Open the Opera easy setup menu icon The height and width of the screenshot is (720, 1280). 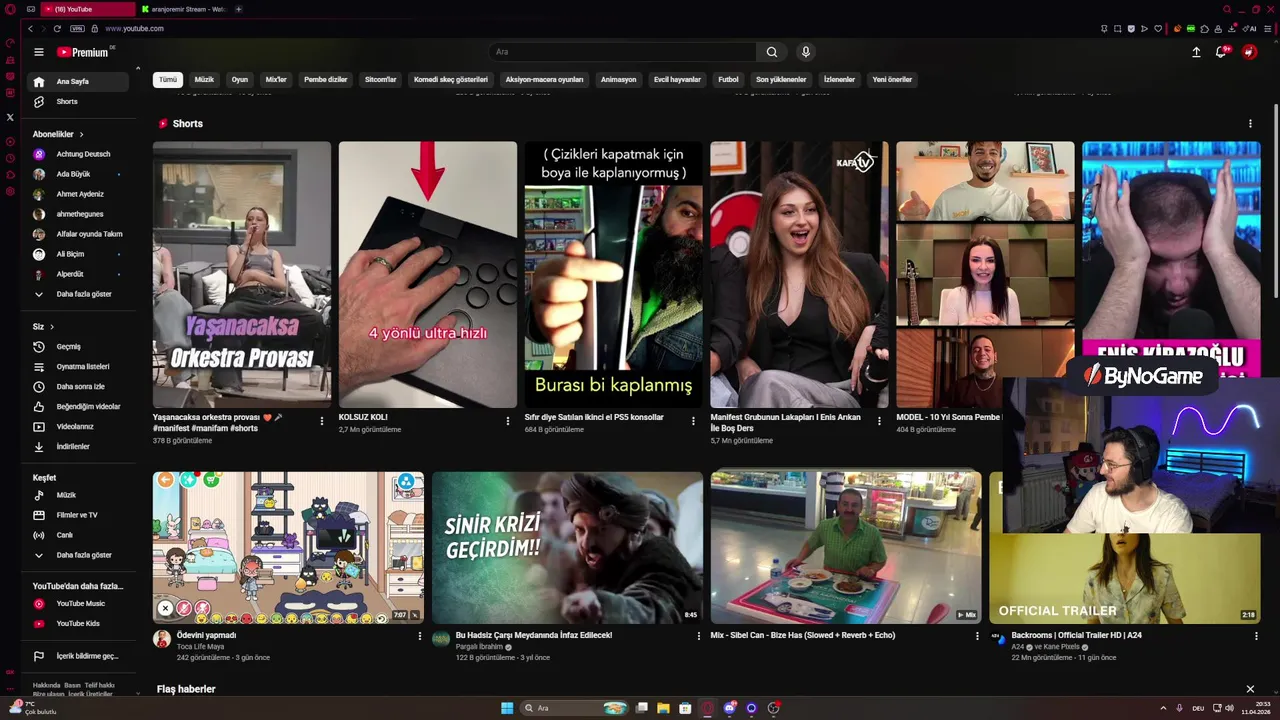1268,29
